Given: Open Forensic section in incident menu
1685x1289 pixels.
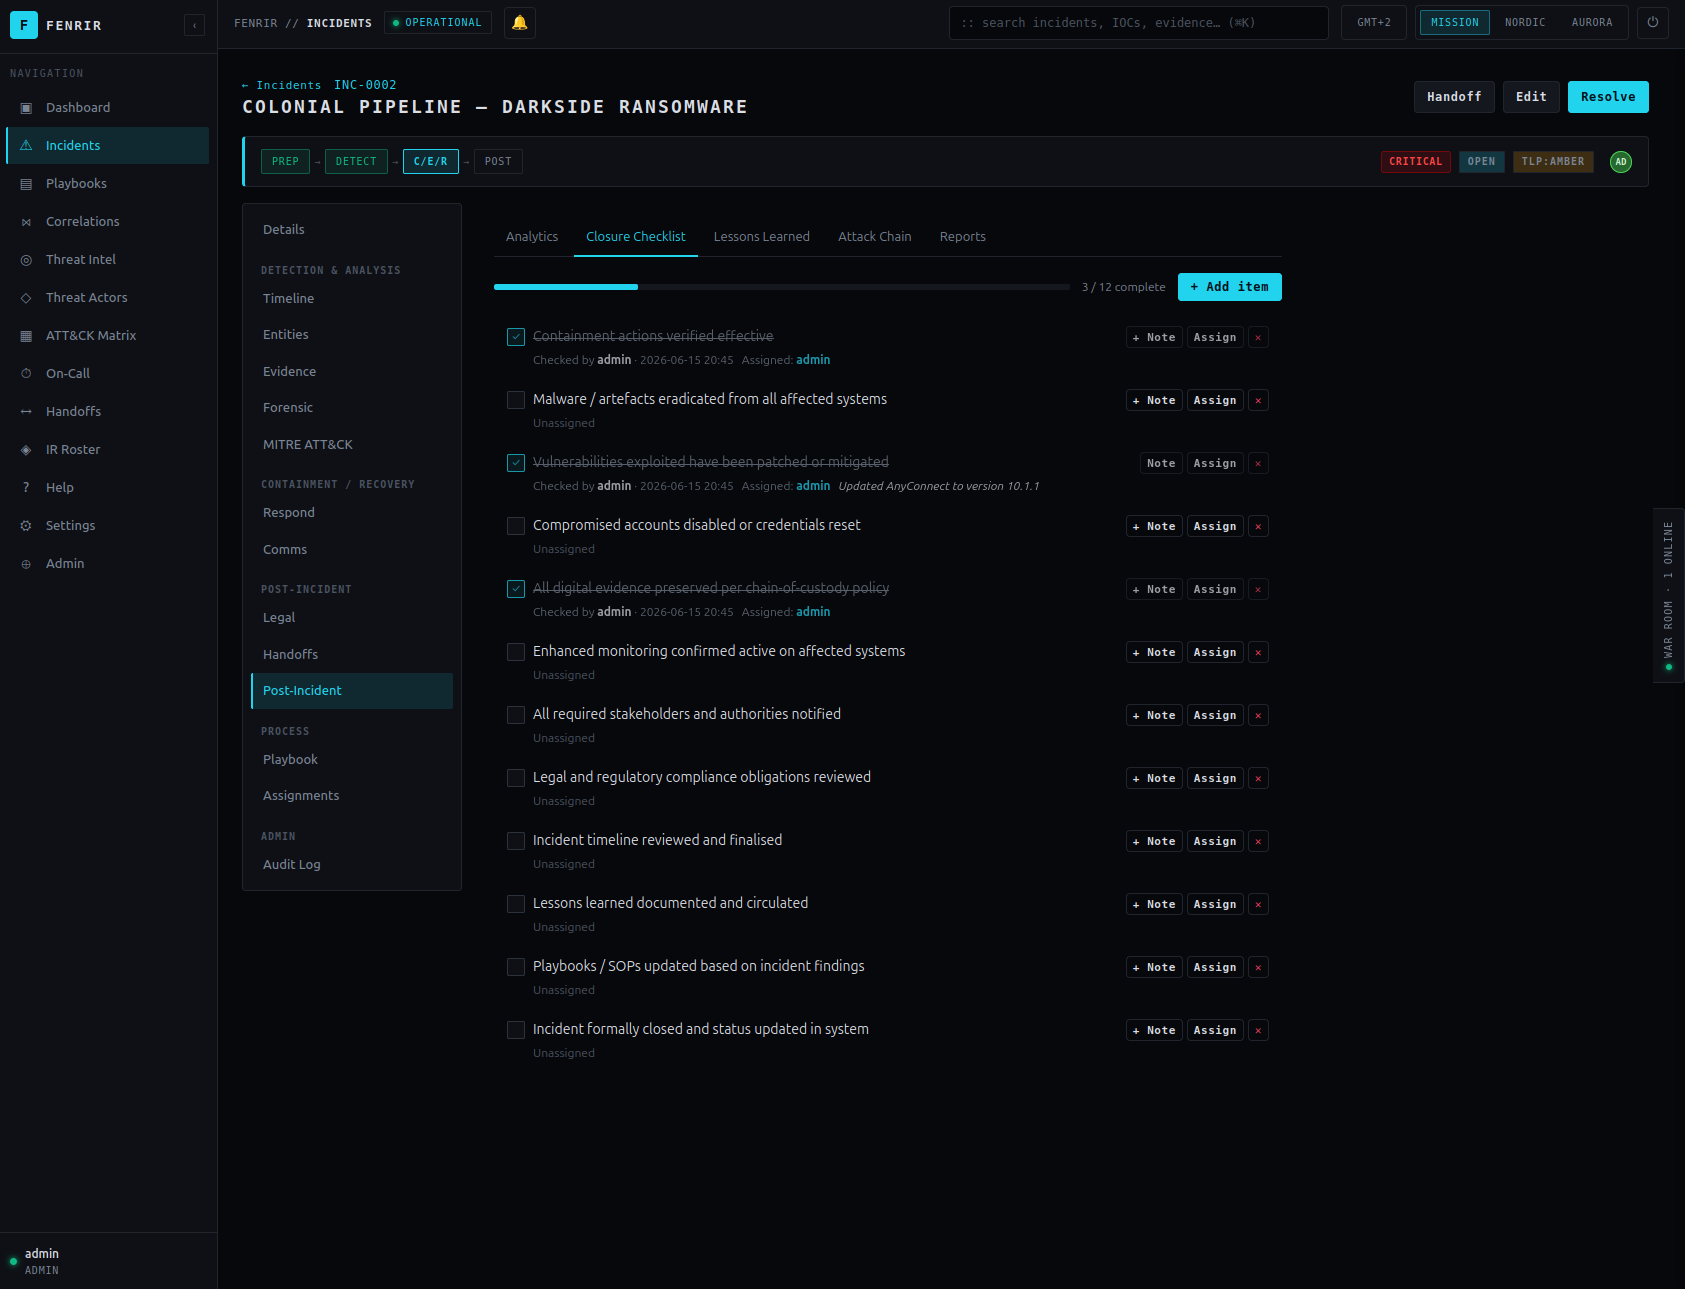Looking at the screenshot, I should point(352,408).
